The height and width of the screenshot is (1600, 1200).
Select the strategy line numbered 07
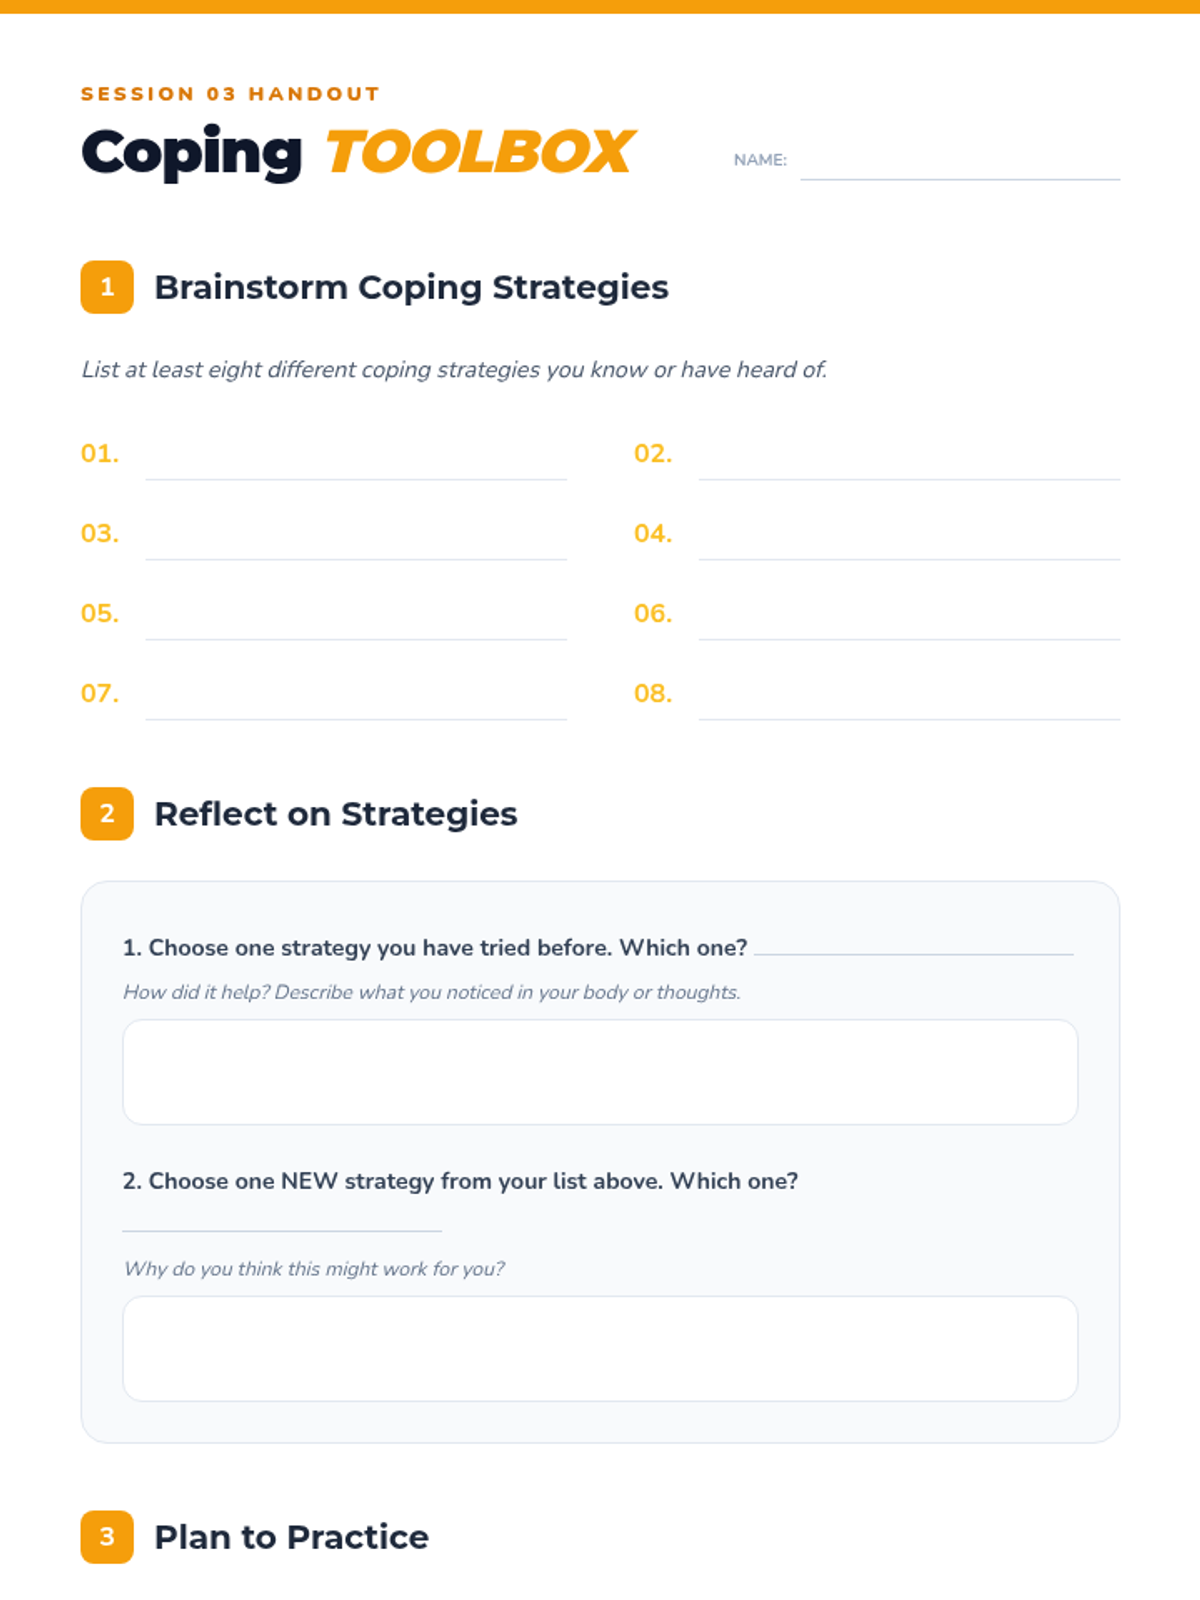coord(356,696)
